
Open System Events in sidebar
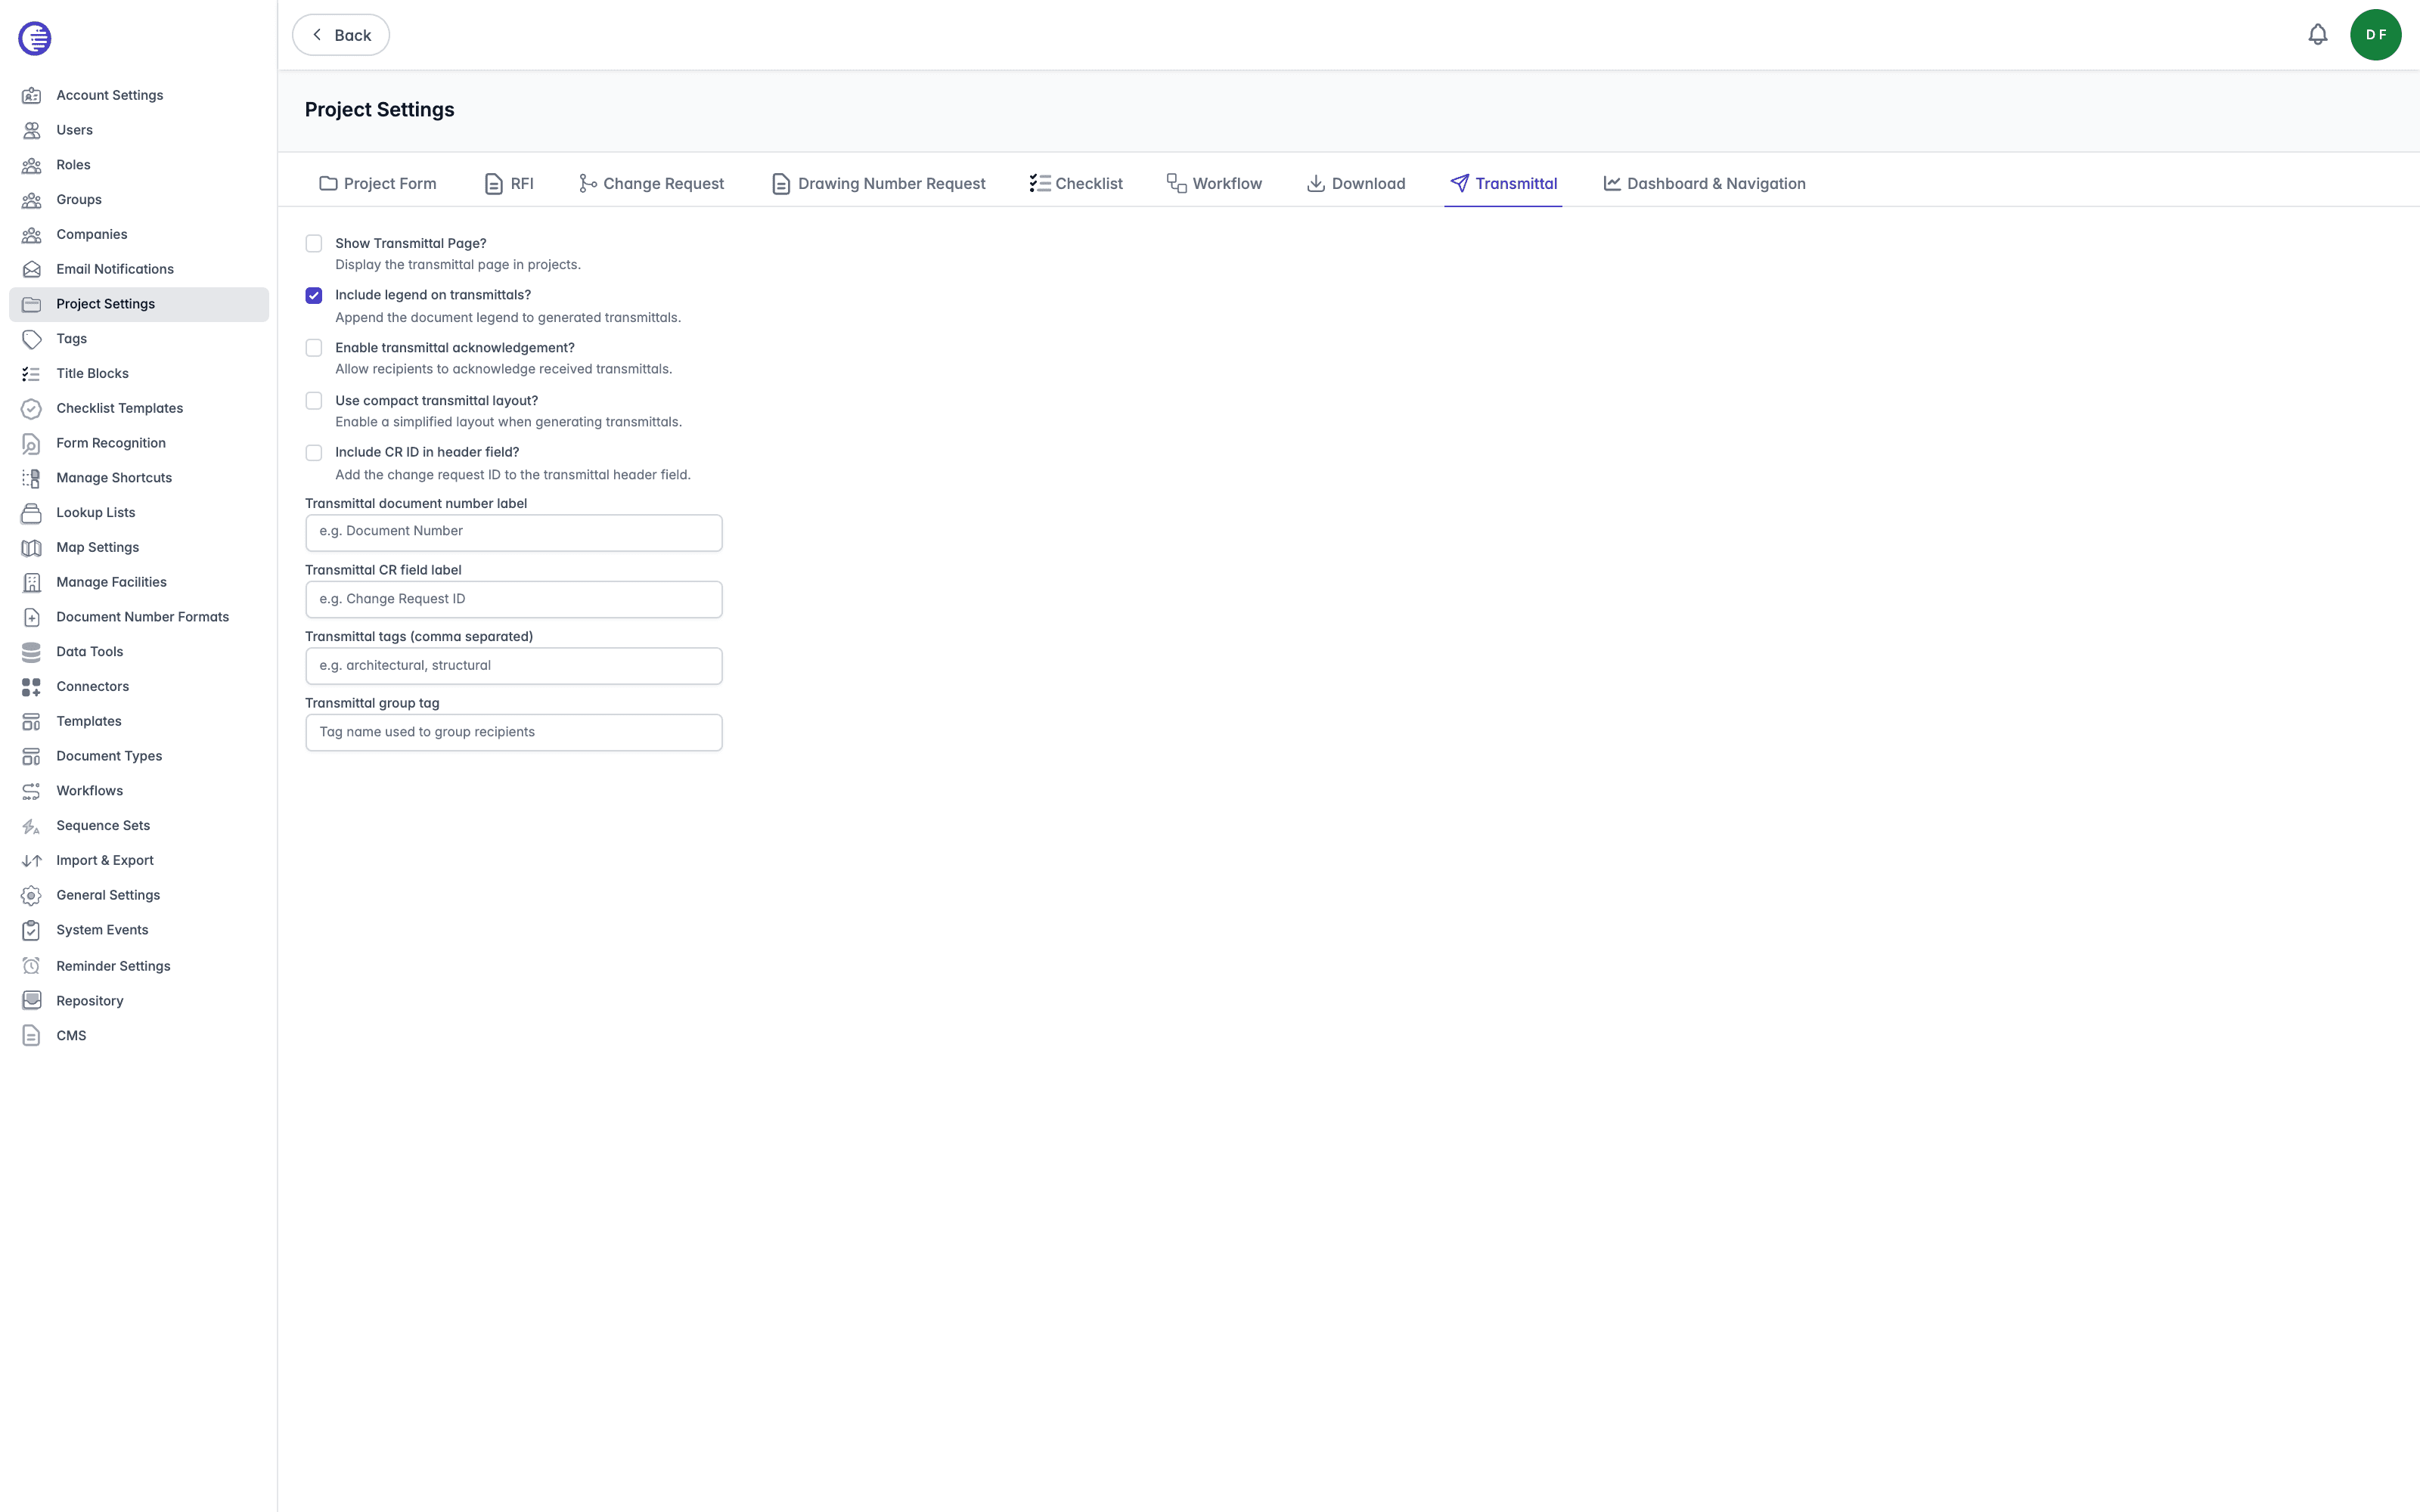point(139,930)
